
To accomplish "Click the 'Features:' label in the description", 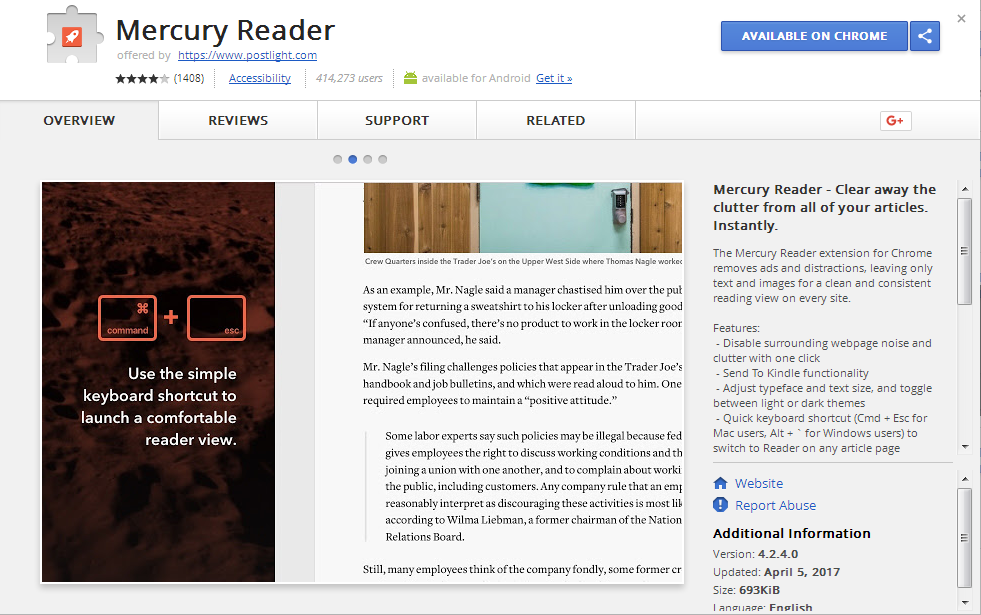I will tap(736, 328).
